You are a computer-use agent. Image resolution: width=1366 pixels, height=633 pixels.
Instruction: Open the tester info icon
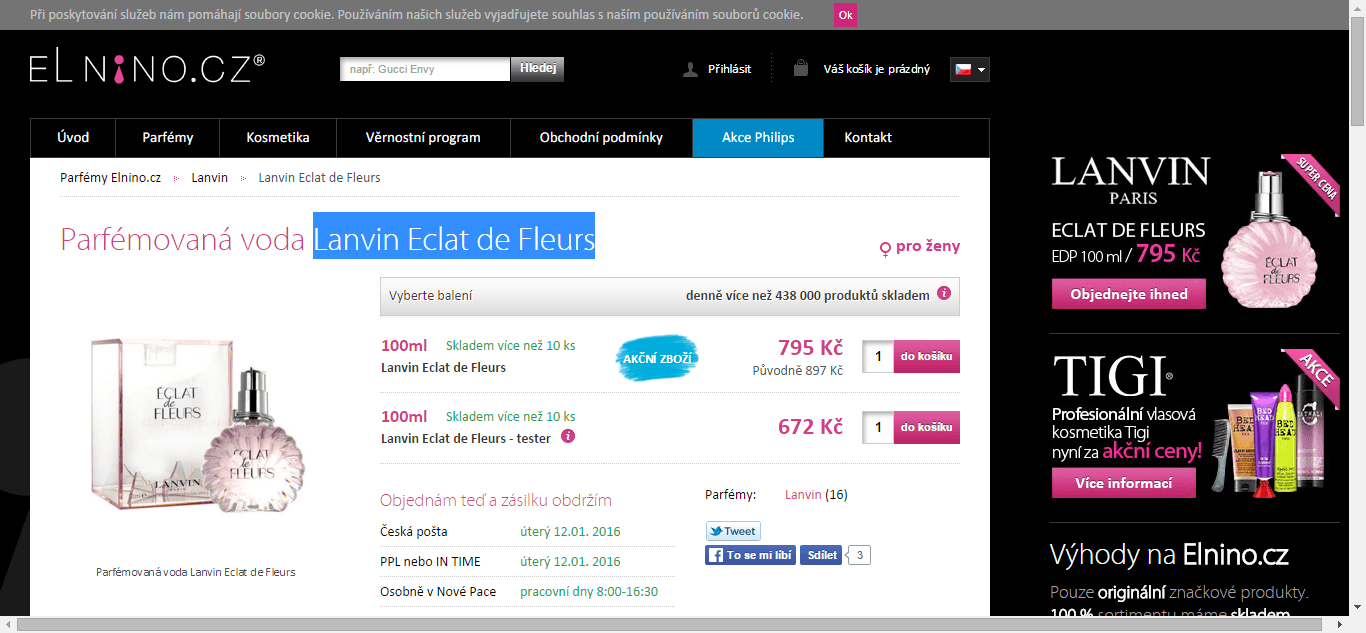tap(568, 437)
